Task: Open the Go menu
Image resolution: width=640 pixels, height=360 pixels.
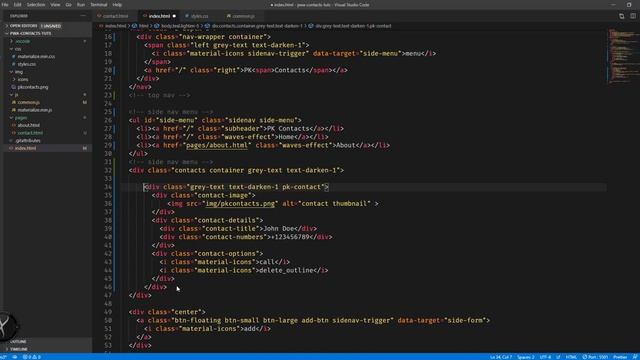Action: tap(69, 4)
